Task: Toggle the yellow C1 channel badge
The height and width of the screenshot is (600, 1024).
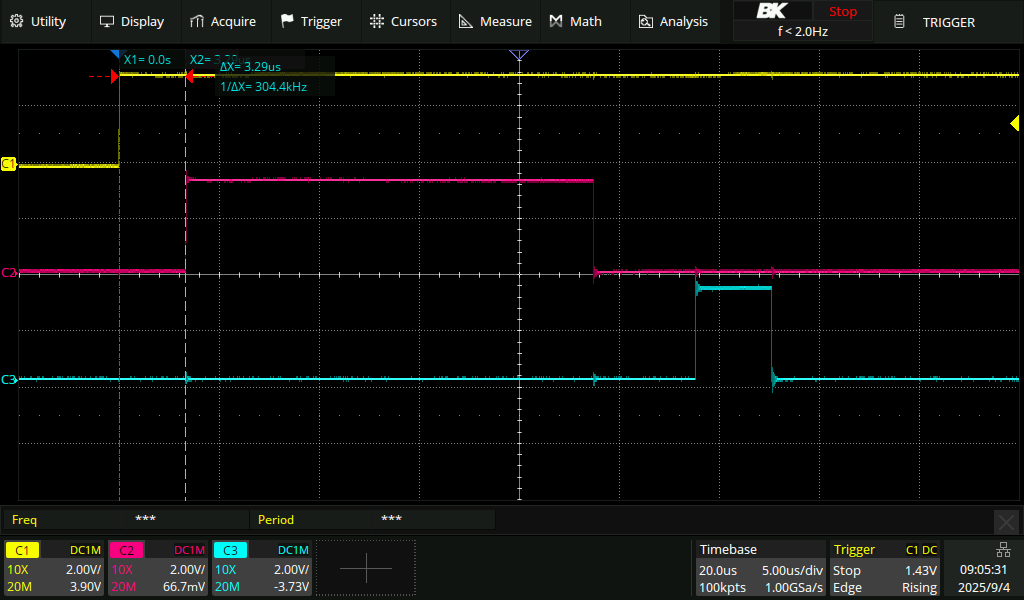Action: [x=22, y=550]
